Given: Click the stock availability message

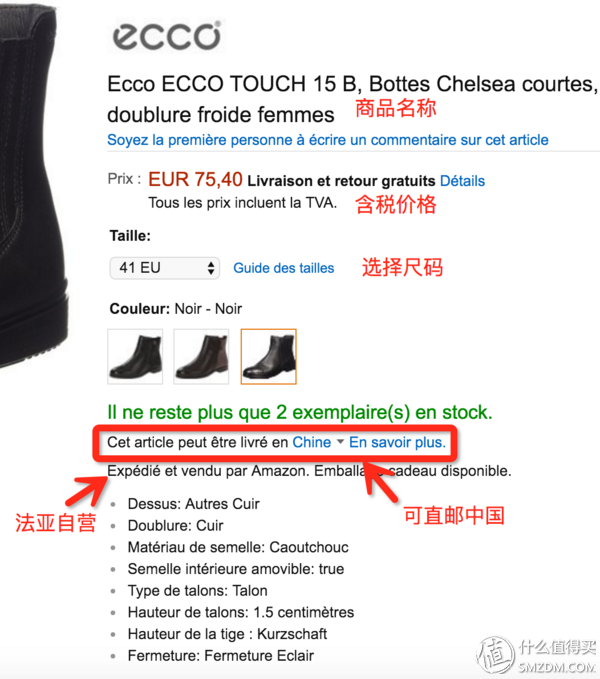Looking at the screenshot, I should pos(300,412).
